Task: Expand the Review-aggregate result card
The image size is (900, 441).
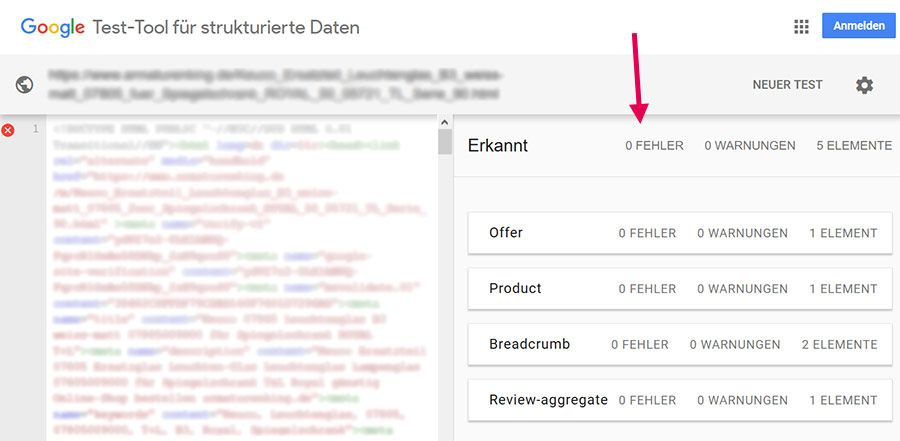Action: point(680,400)
